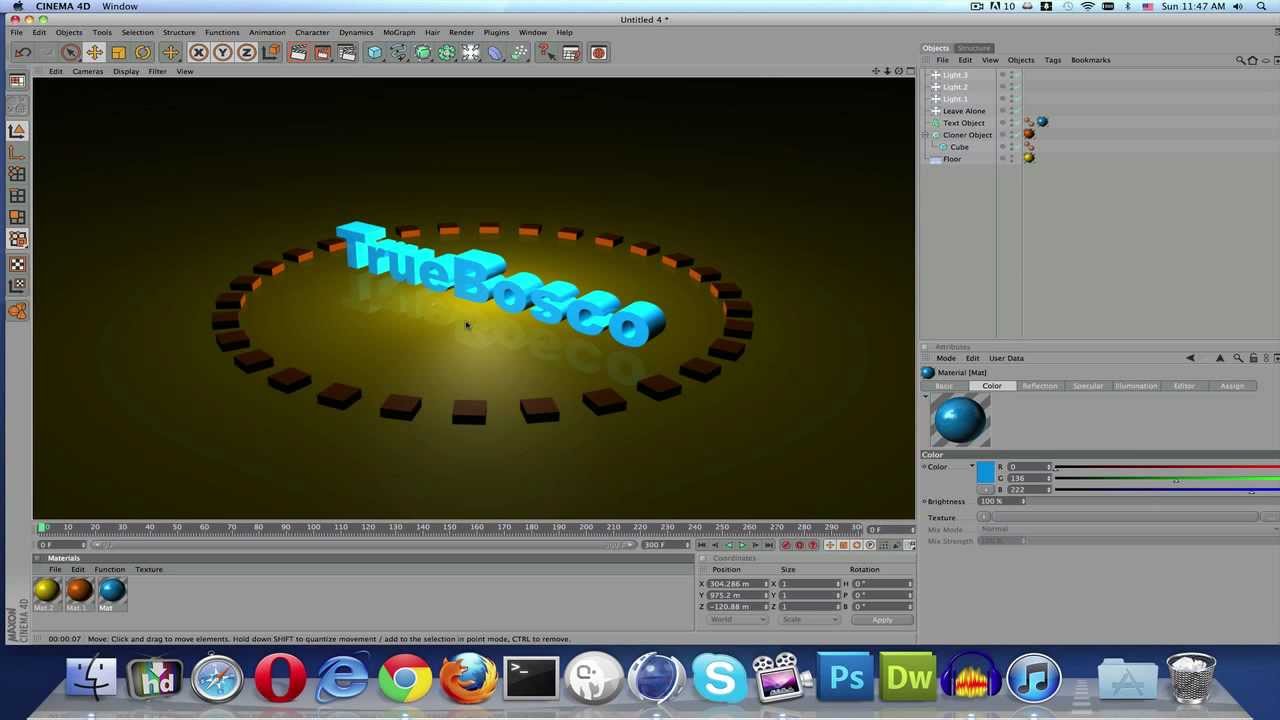Click the light/scene objects icon
This screenshot has height=720, width=1280.
coord(470,53)
